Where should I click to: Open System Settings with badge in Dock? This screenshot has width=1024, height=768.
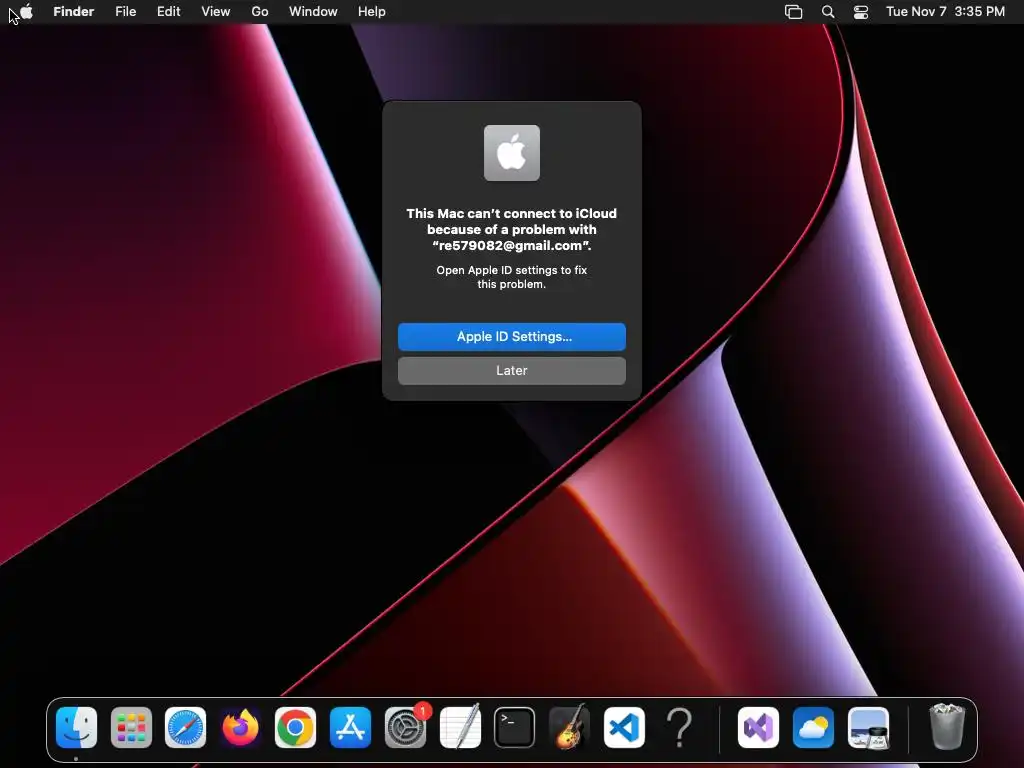(405, 727)
